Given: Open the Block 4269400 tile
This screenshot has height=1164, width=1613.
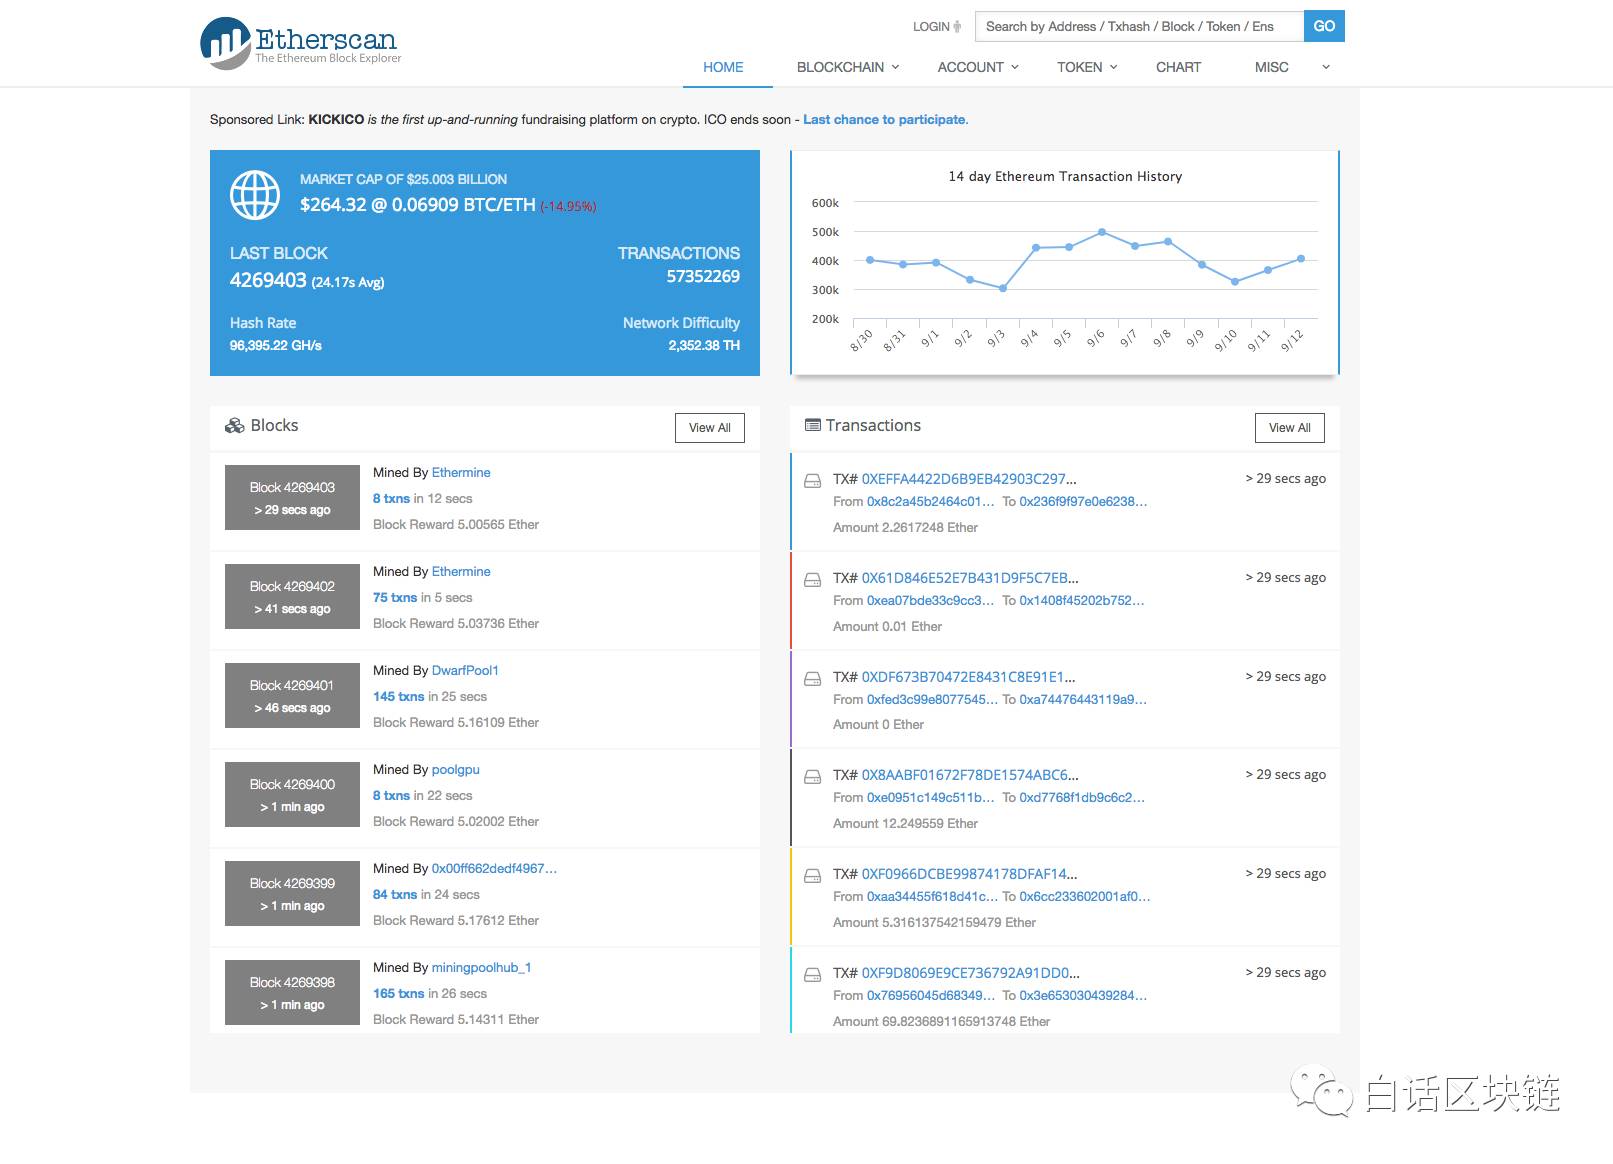Looking at the screenshot, I should [292, 795].
